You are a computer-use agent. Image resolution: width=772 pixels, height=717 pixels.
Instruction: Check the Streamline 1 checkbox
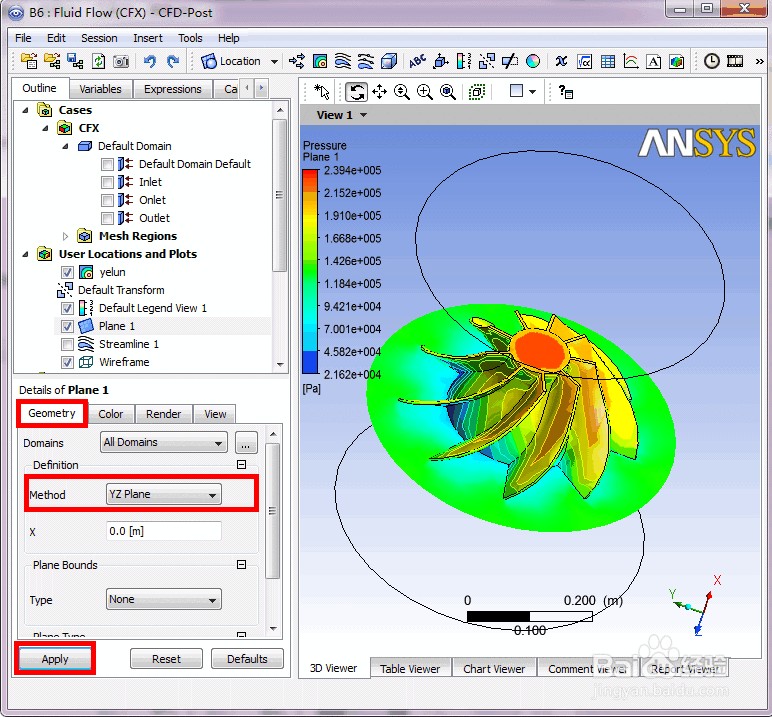[x=67, y=344]
